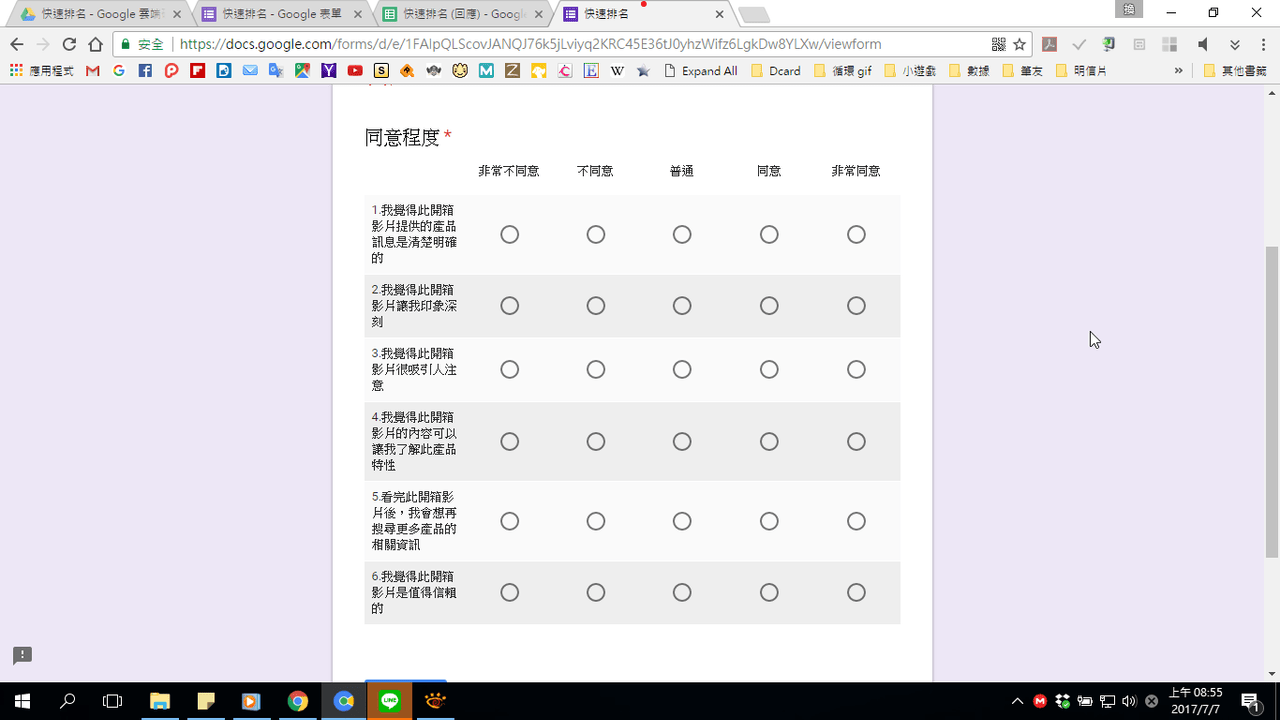Select 同意 for question 4
Screen dimensions: 1280x720
769,441
